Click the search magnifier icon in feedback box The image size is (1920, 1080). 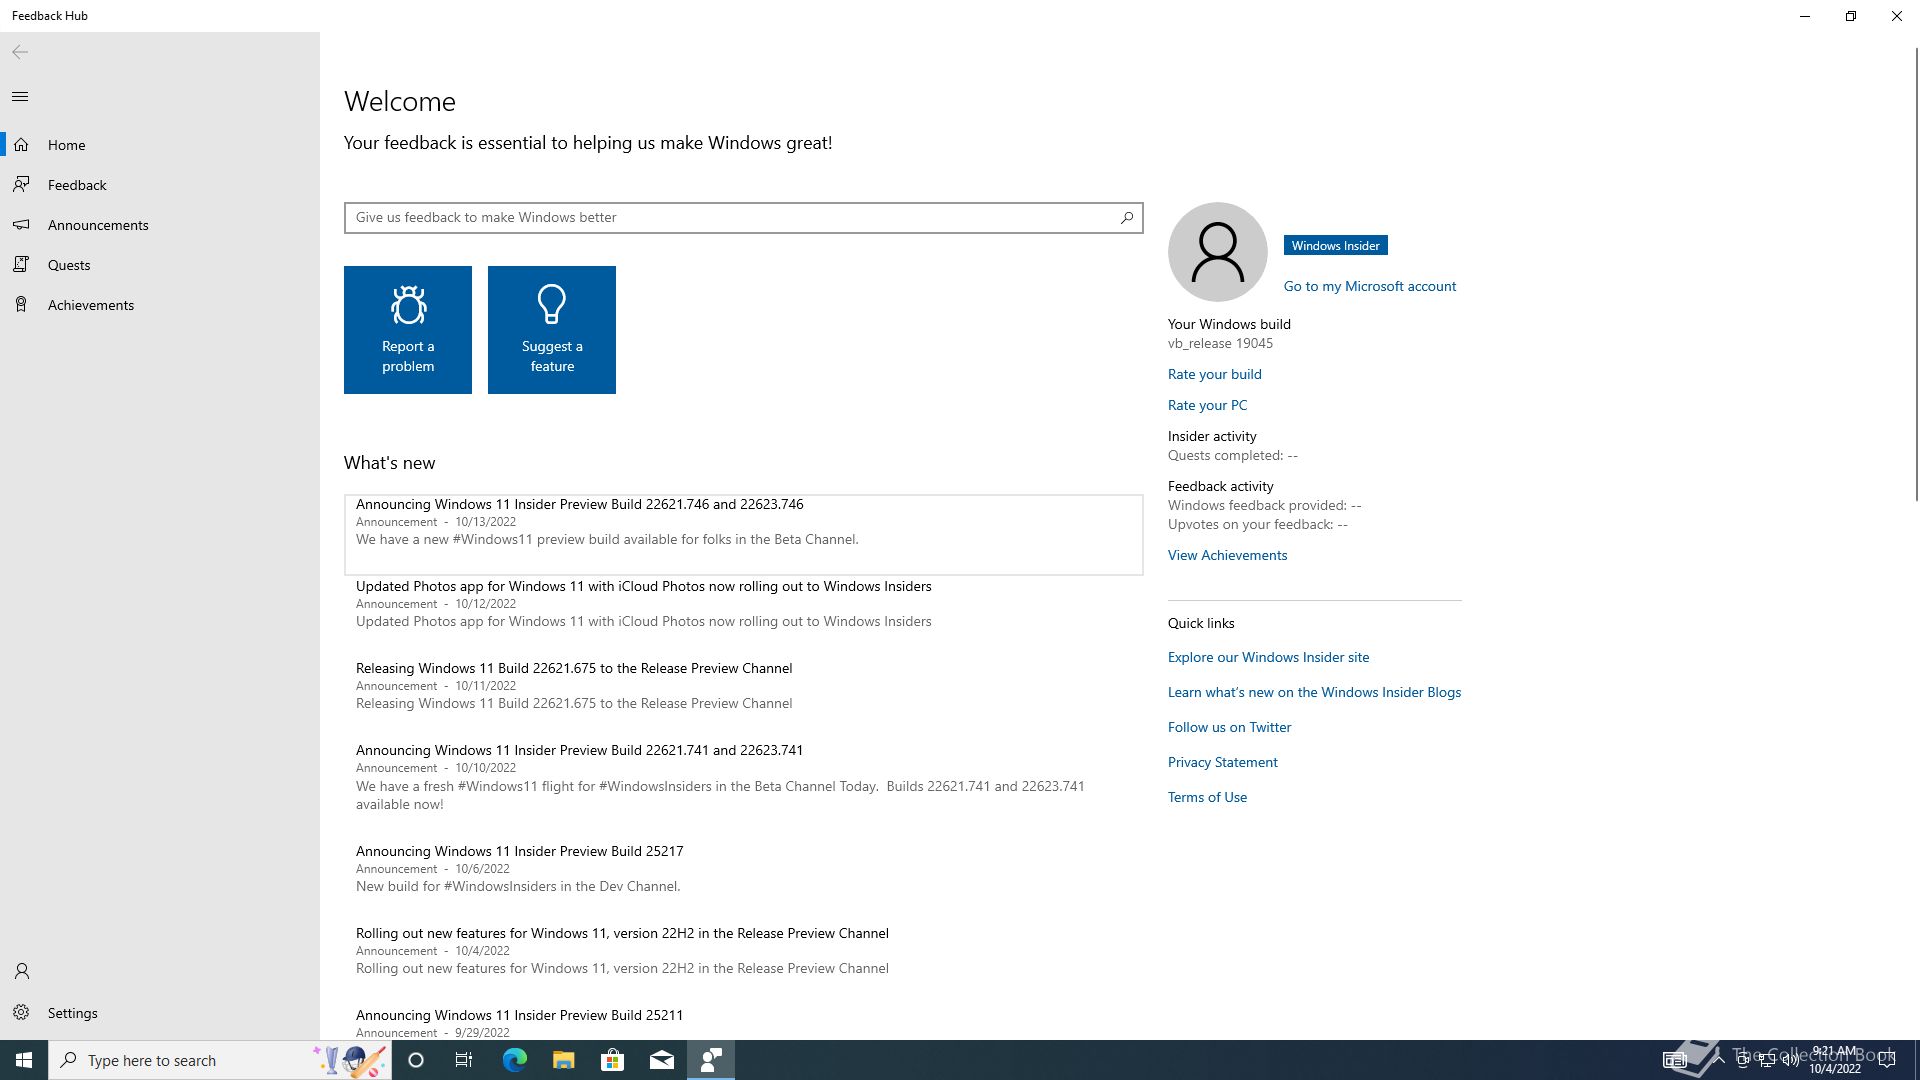pyautogui.click(x=1127, y=217)
